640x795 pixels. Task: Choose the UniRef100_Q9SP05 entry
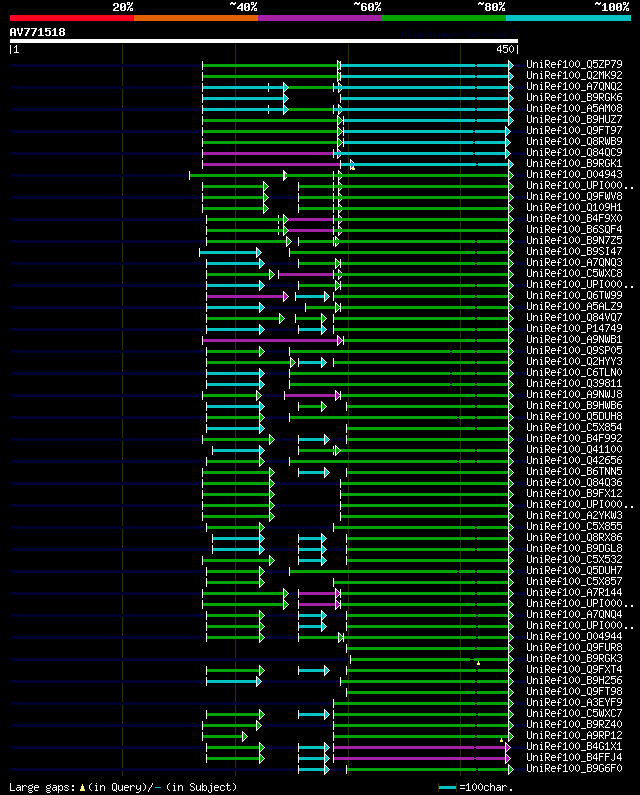coord(574,350)
